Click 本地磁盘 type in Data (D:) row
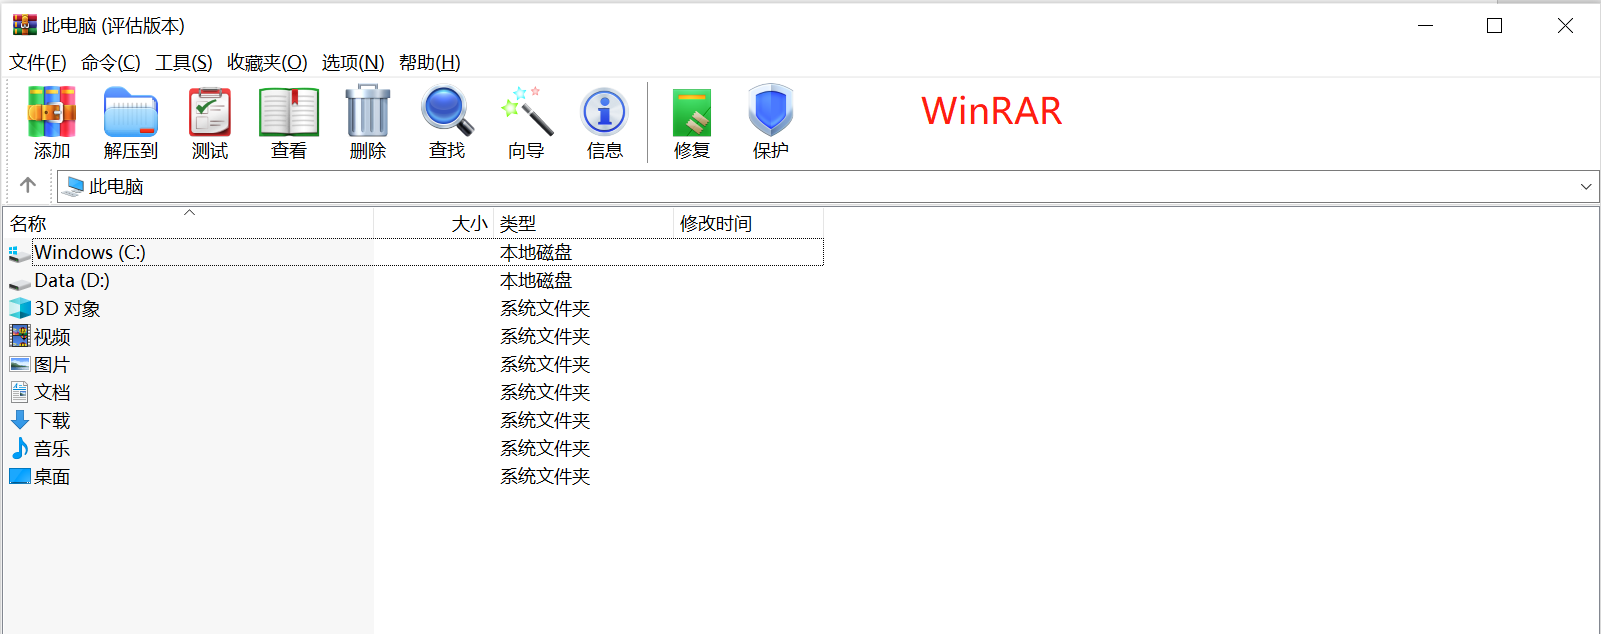The image size is (1601, 634). 536,280
